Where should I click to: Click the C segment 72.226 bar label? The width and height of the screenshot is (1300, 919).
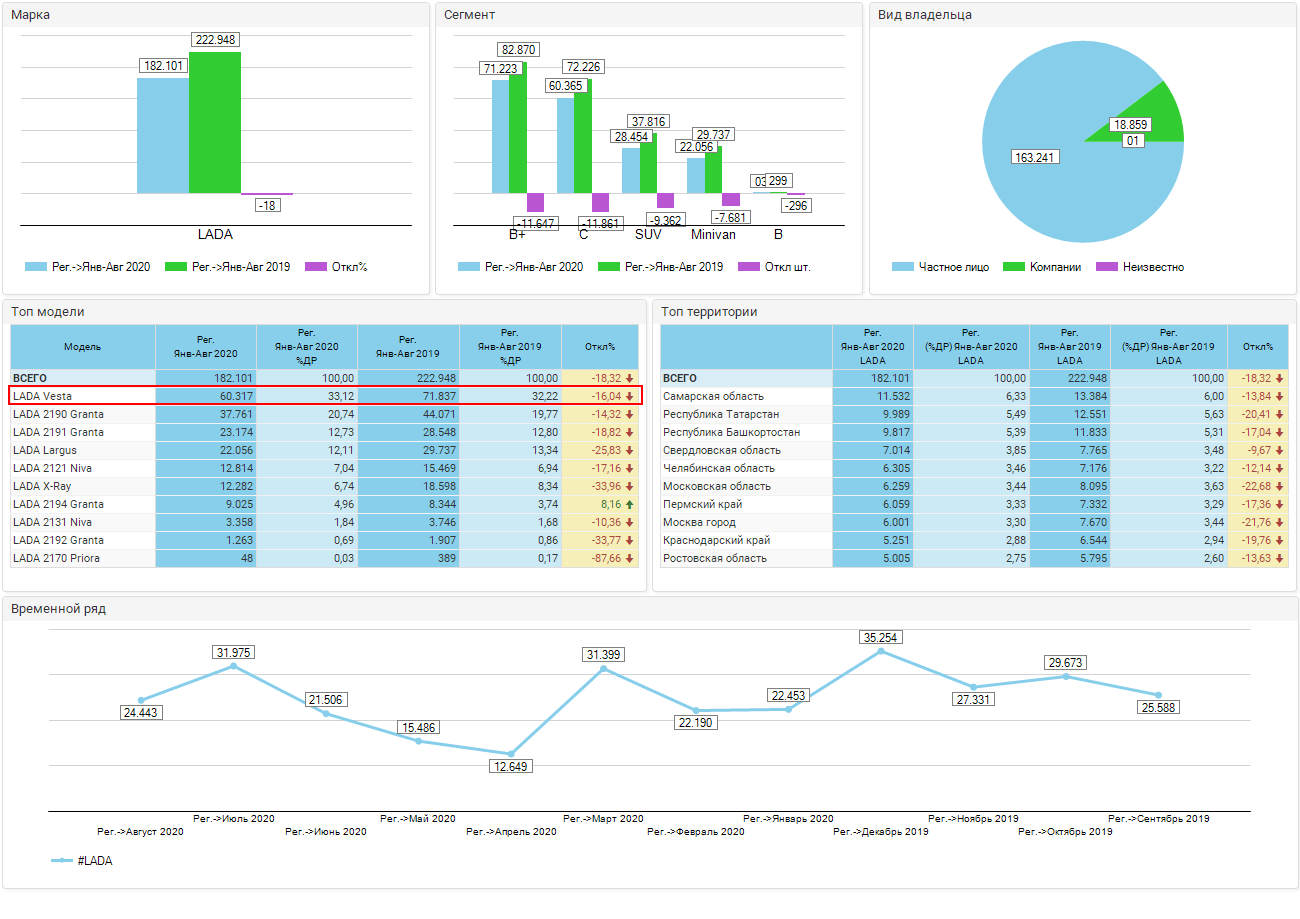pos(583,67)
